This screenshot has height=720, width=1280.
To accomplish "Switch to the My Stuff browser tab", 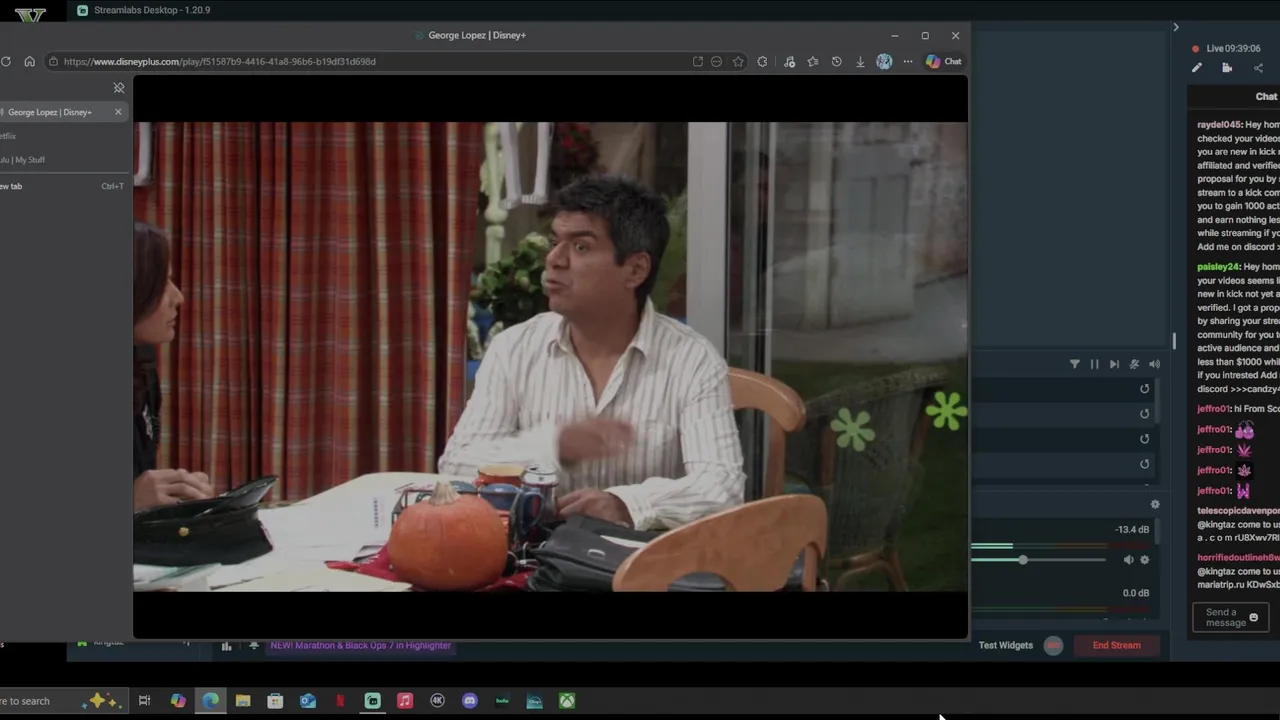I will [22, 160].
